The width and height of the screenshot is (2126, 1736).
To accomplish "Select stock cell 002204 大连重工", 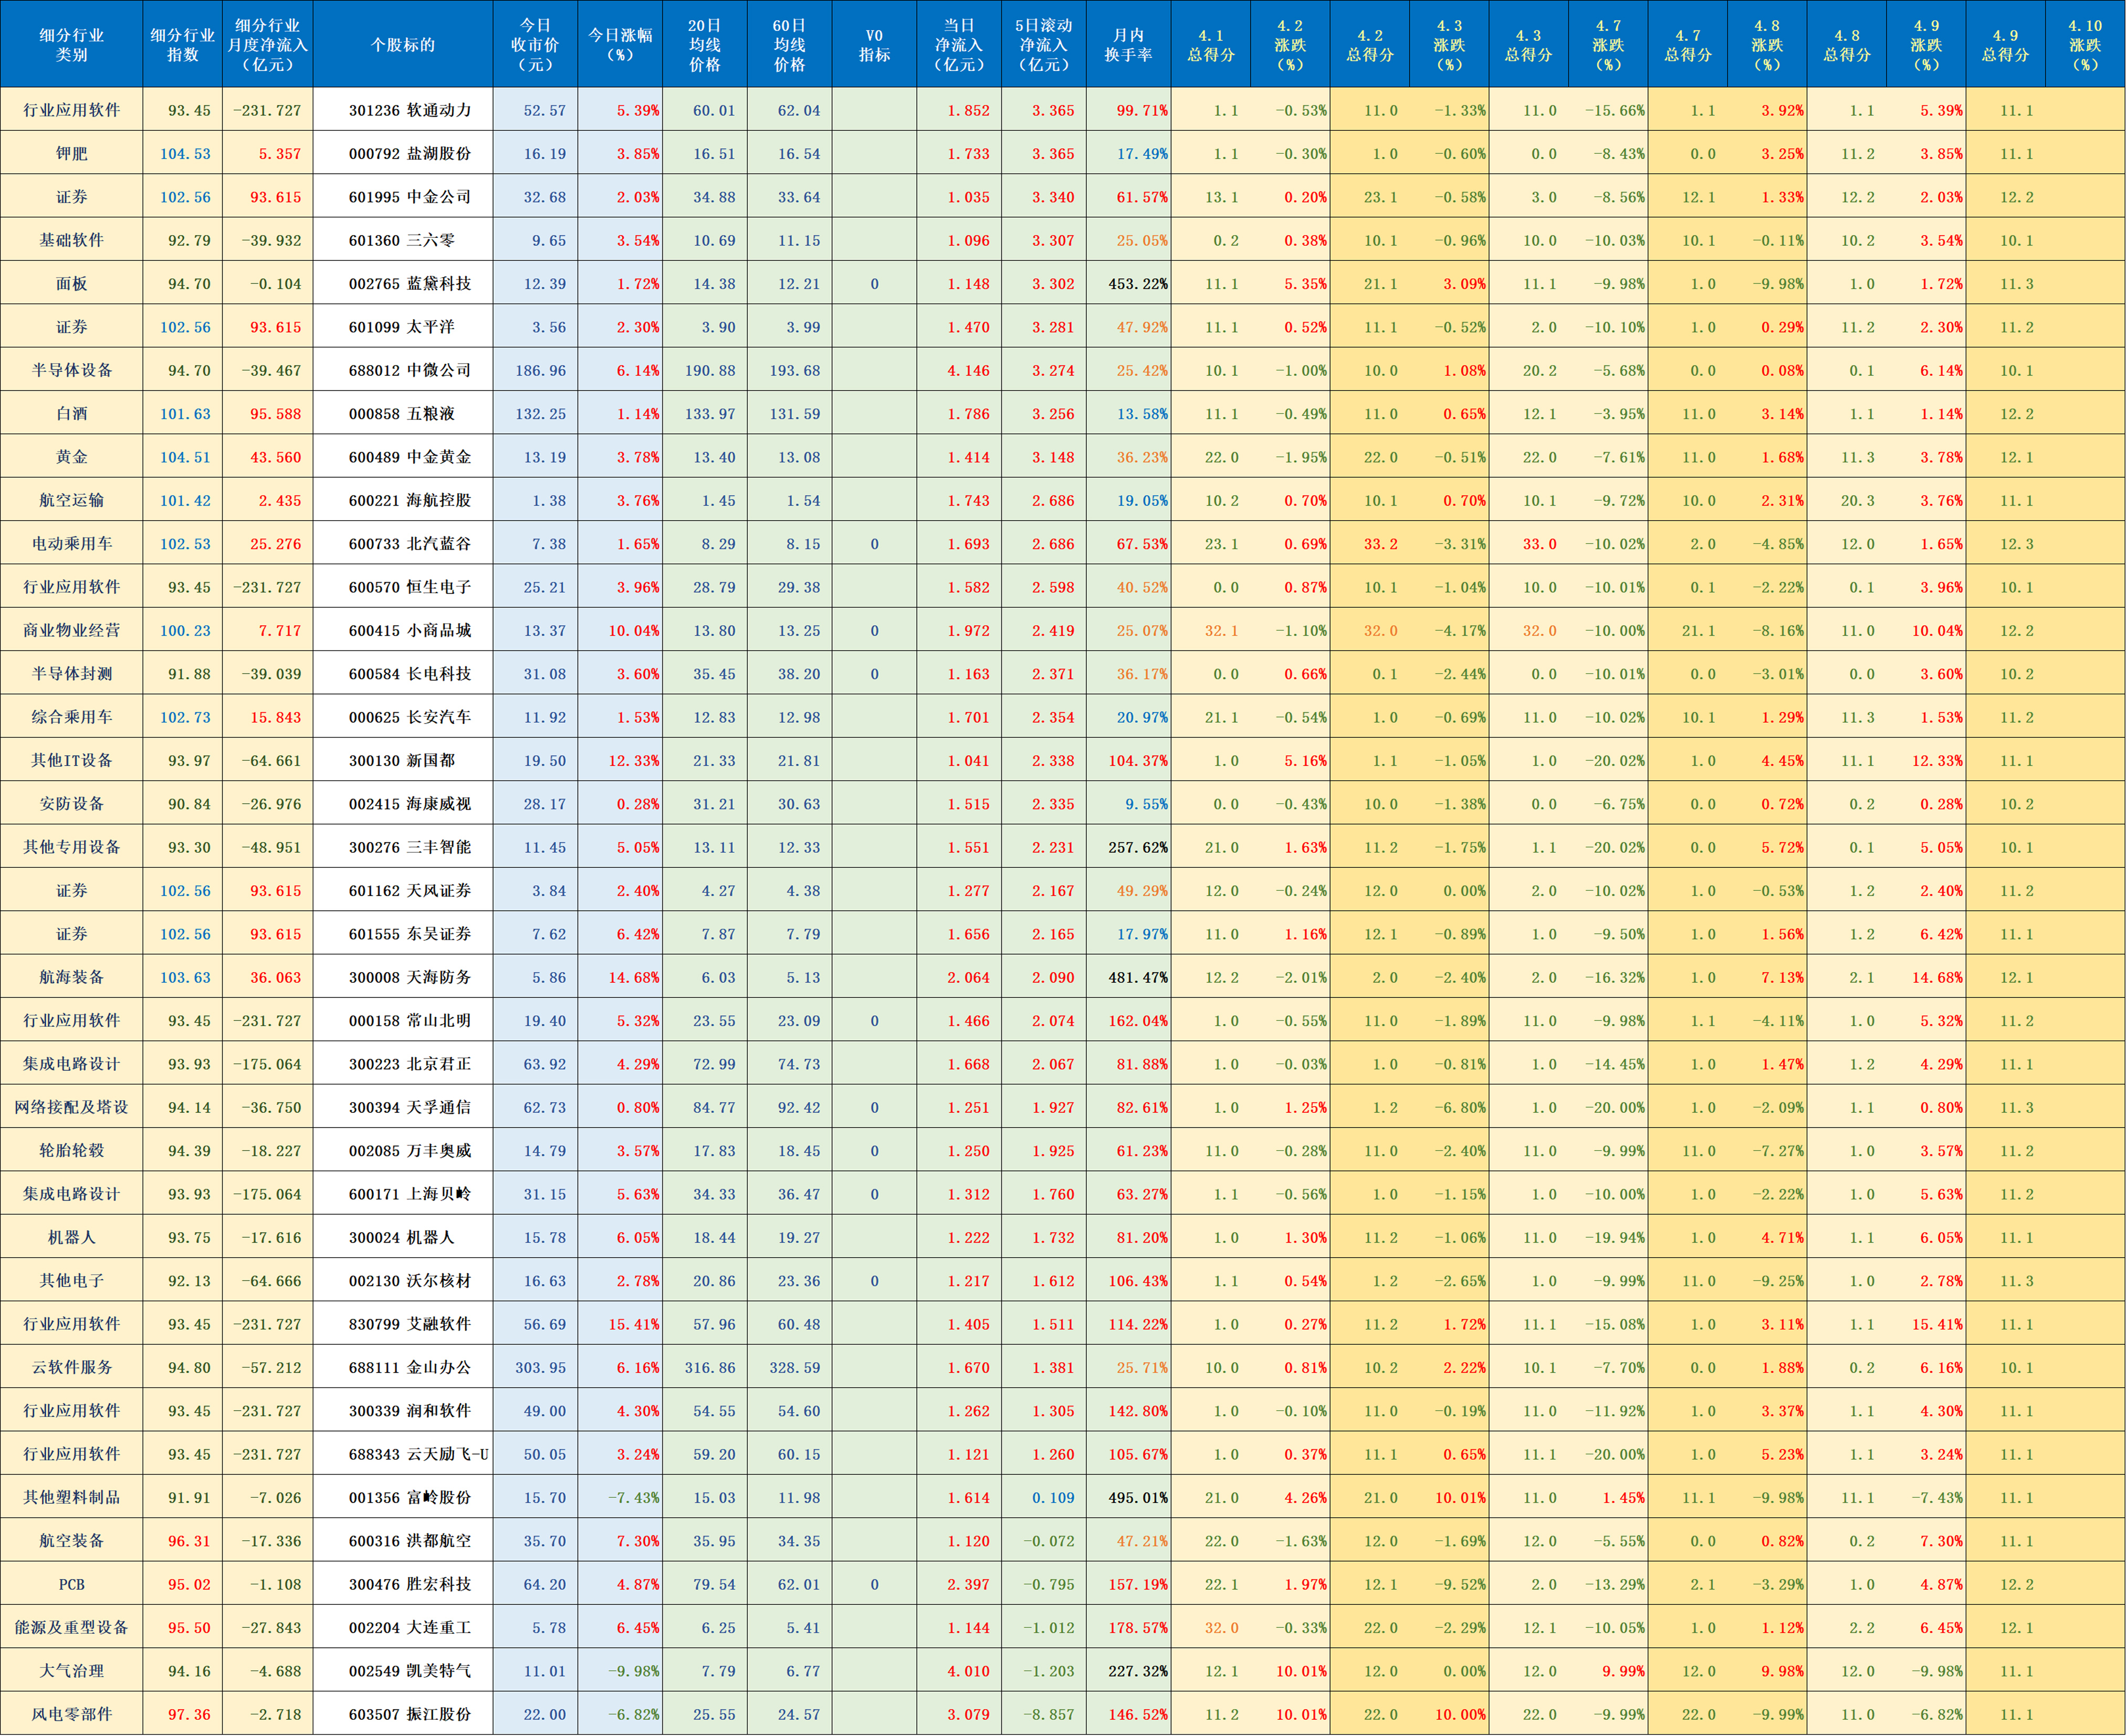I will point(403,1627).
